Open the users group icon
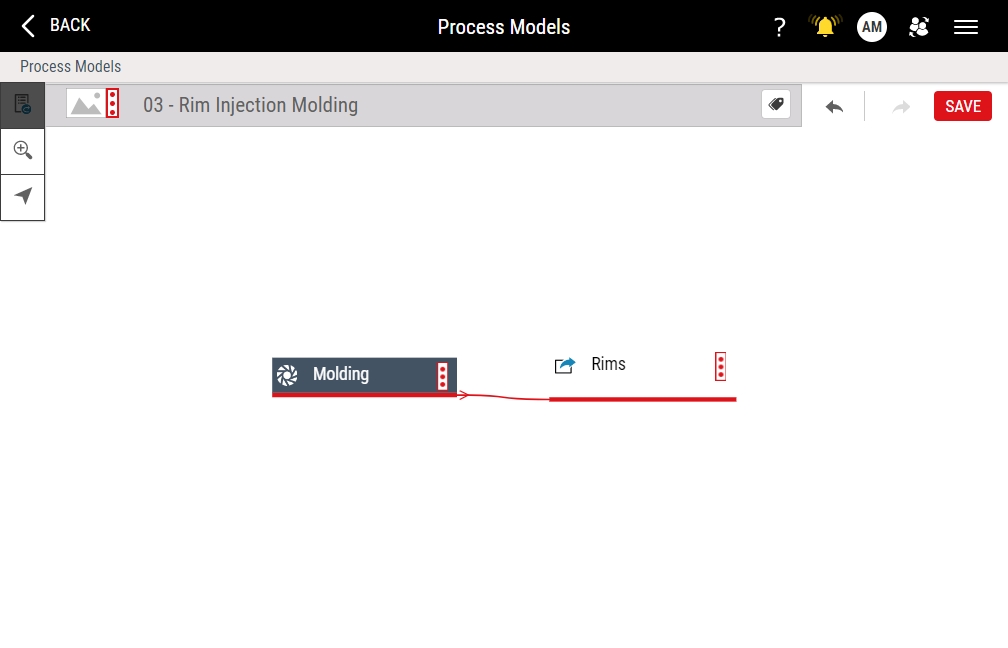The height and width of the screenshot is (648, 1008). (919, 27)
